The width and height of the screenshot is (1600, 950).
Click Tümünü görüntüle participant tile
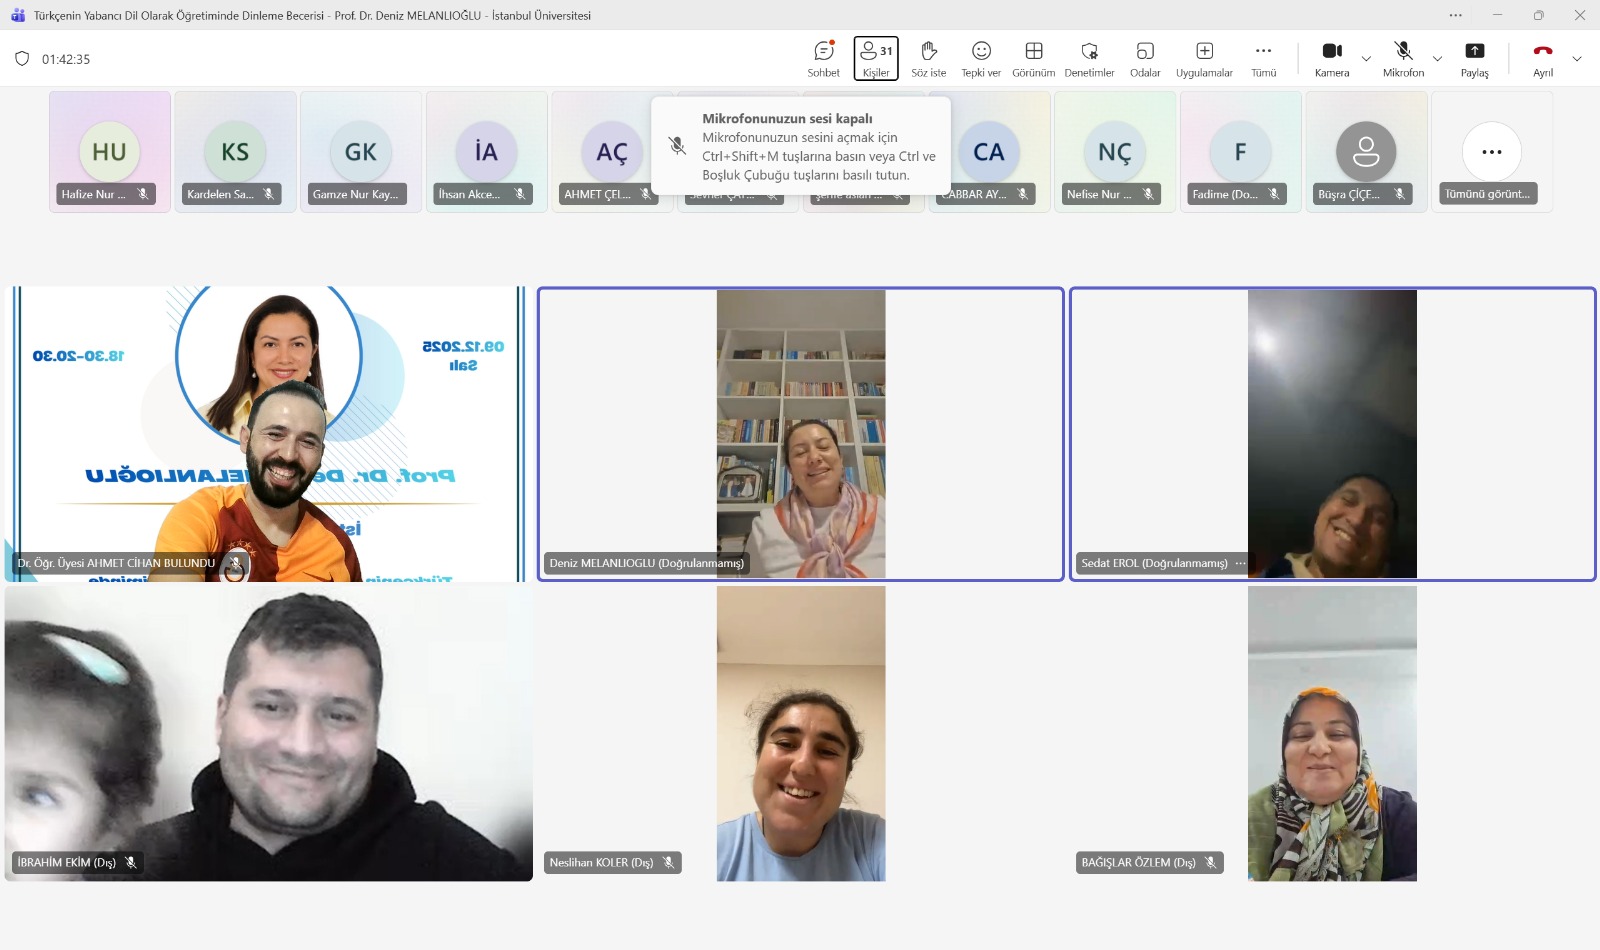(1491, 152)
